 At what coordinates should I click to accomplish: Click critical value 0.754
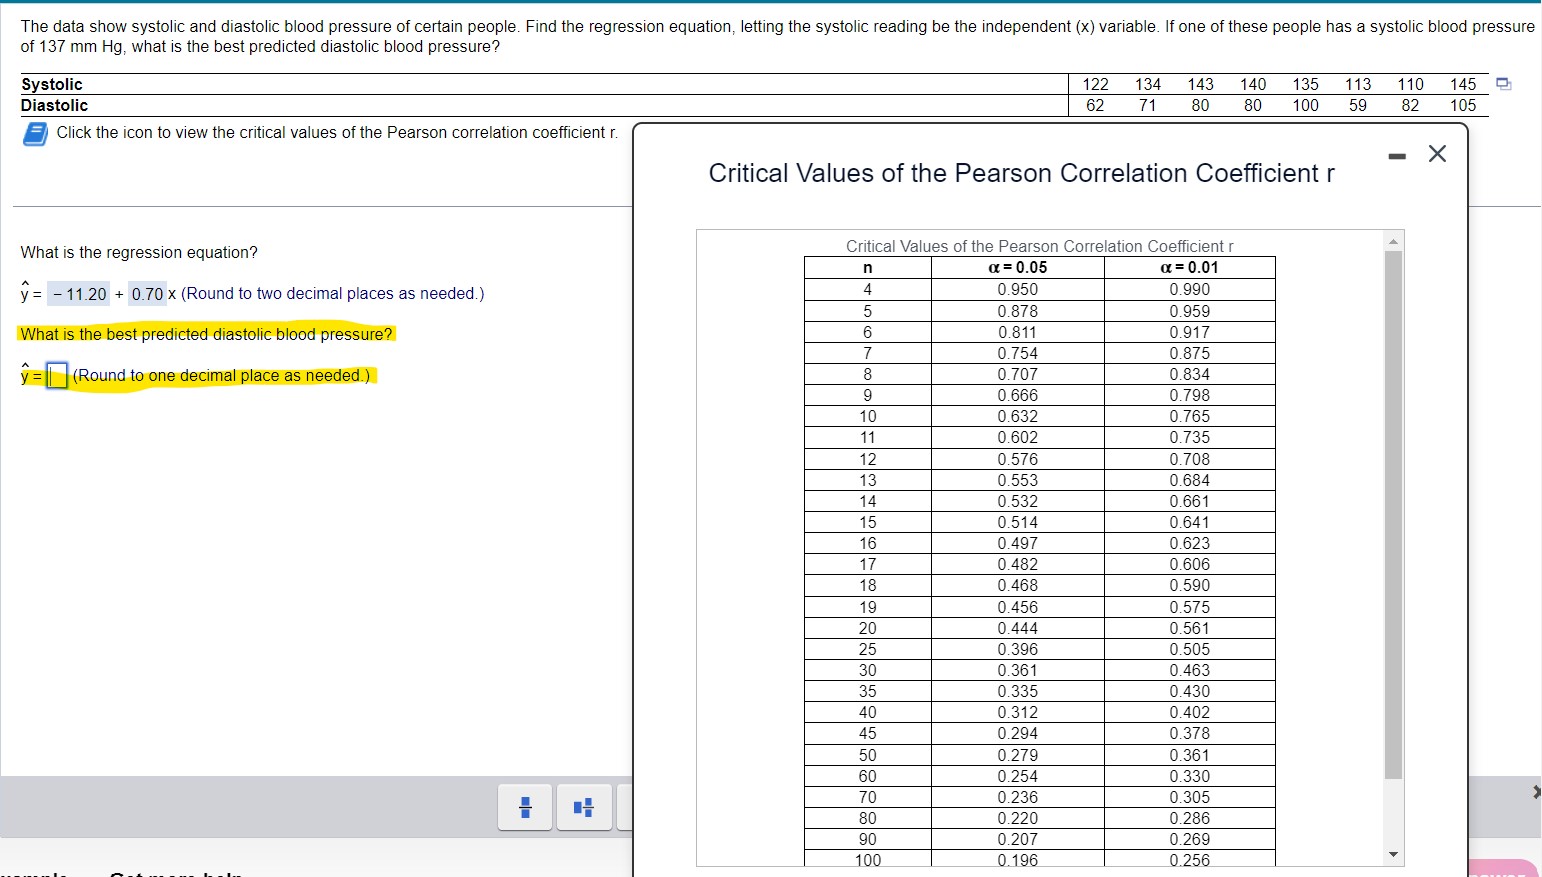point(1018,353)
